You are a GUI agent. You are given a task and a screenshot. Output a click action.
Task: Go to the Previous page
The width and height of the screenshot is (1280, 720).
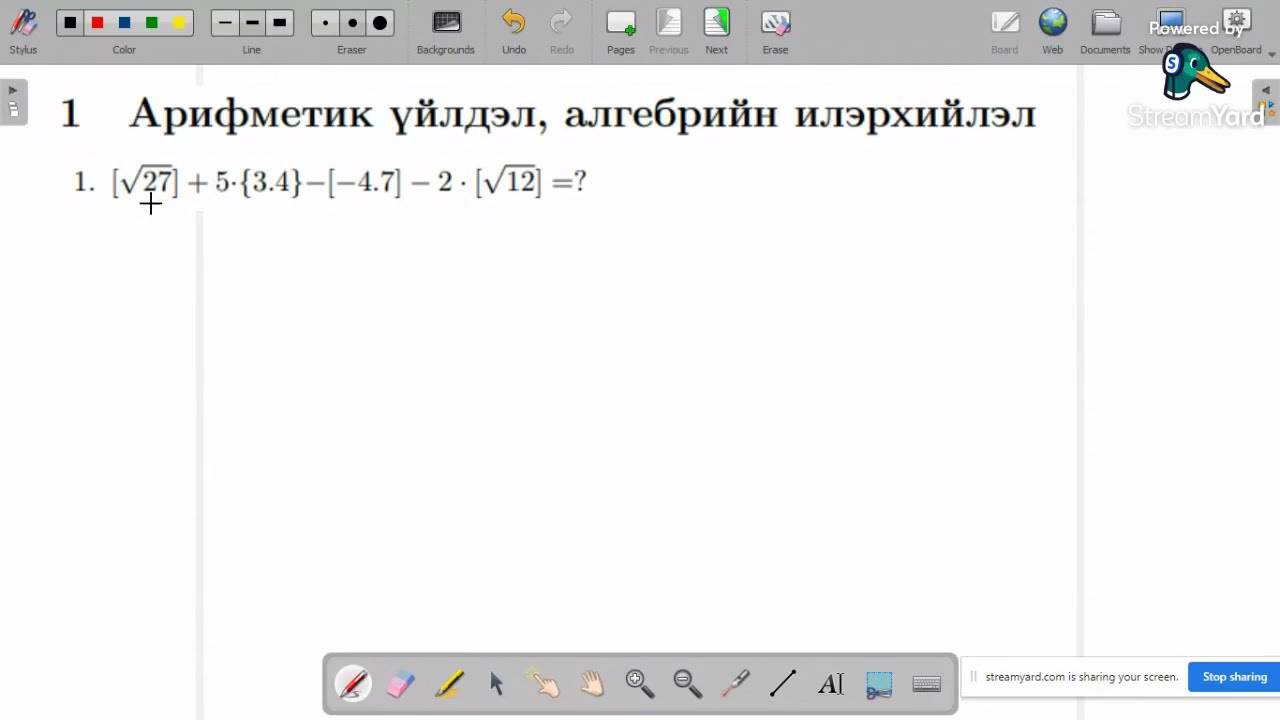point(669,32)
